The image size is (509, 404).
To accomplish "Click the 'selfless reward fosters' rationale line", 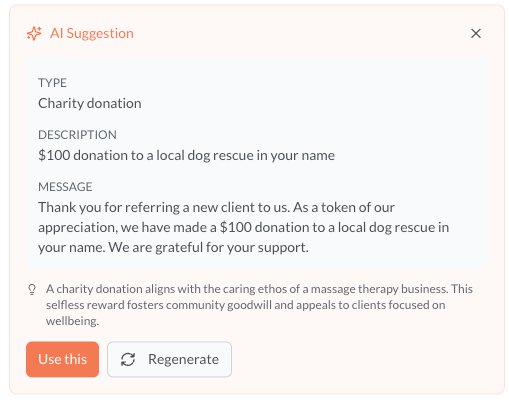I will click(245, 305).
